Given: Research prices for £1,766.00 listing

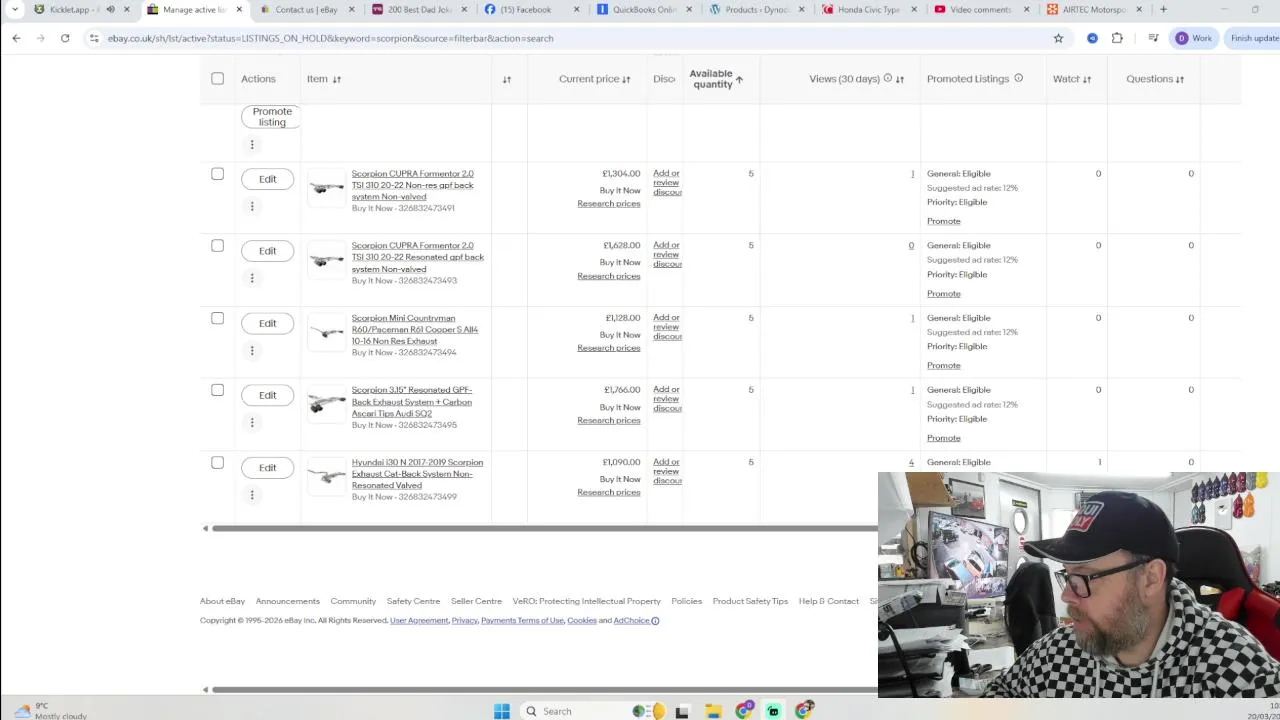Looking at the screenshot, I should click(608, 420).
